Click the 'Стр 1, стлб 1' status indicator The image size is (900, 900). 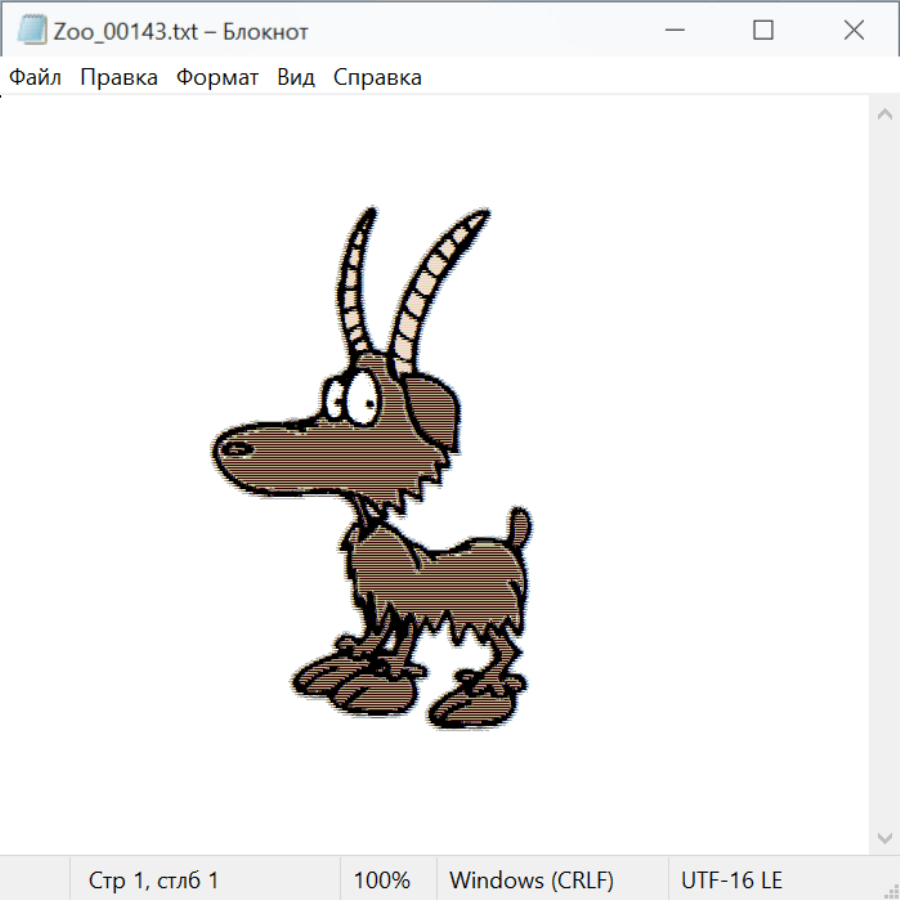[x=153, y=880]
